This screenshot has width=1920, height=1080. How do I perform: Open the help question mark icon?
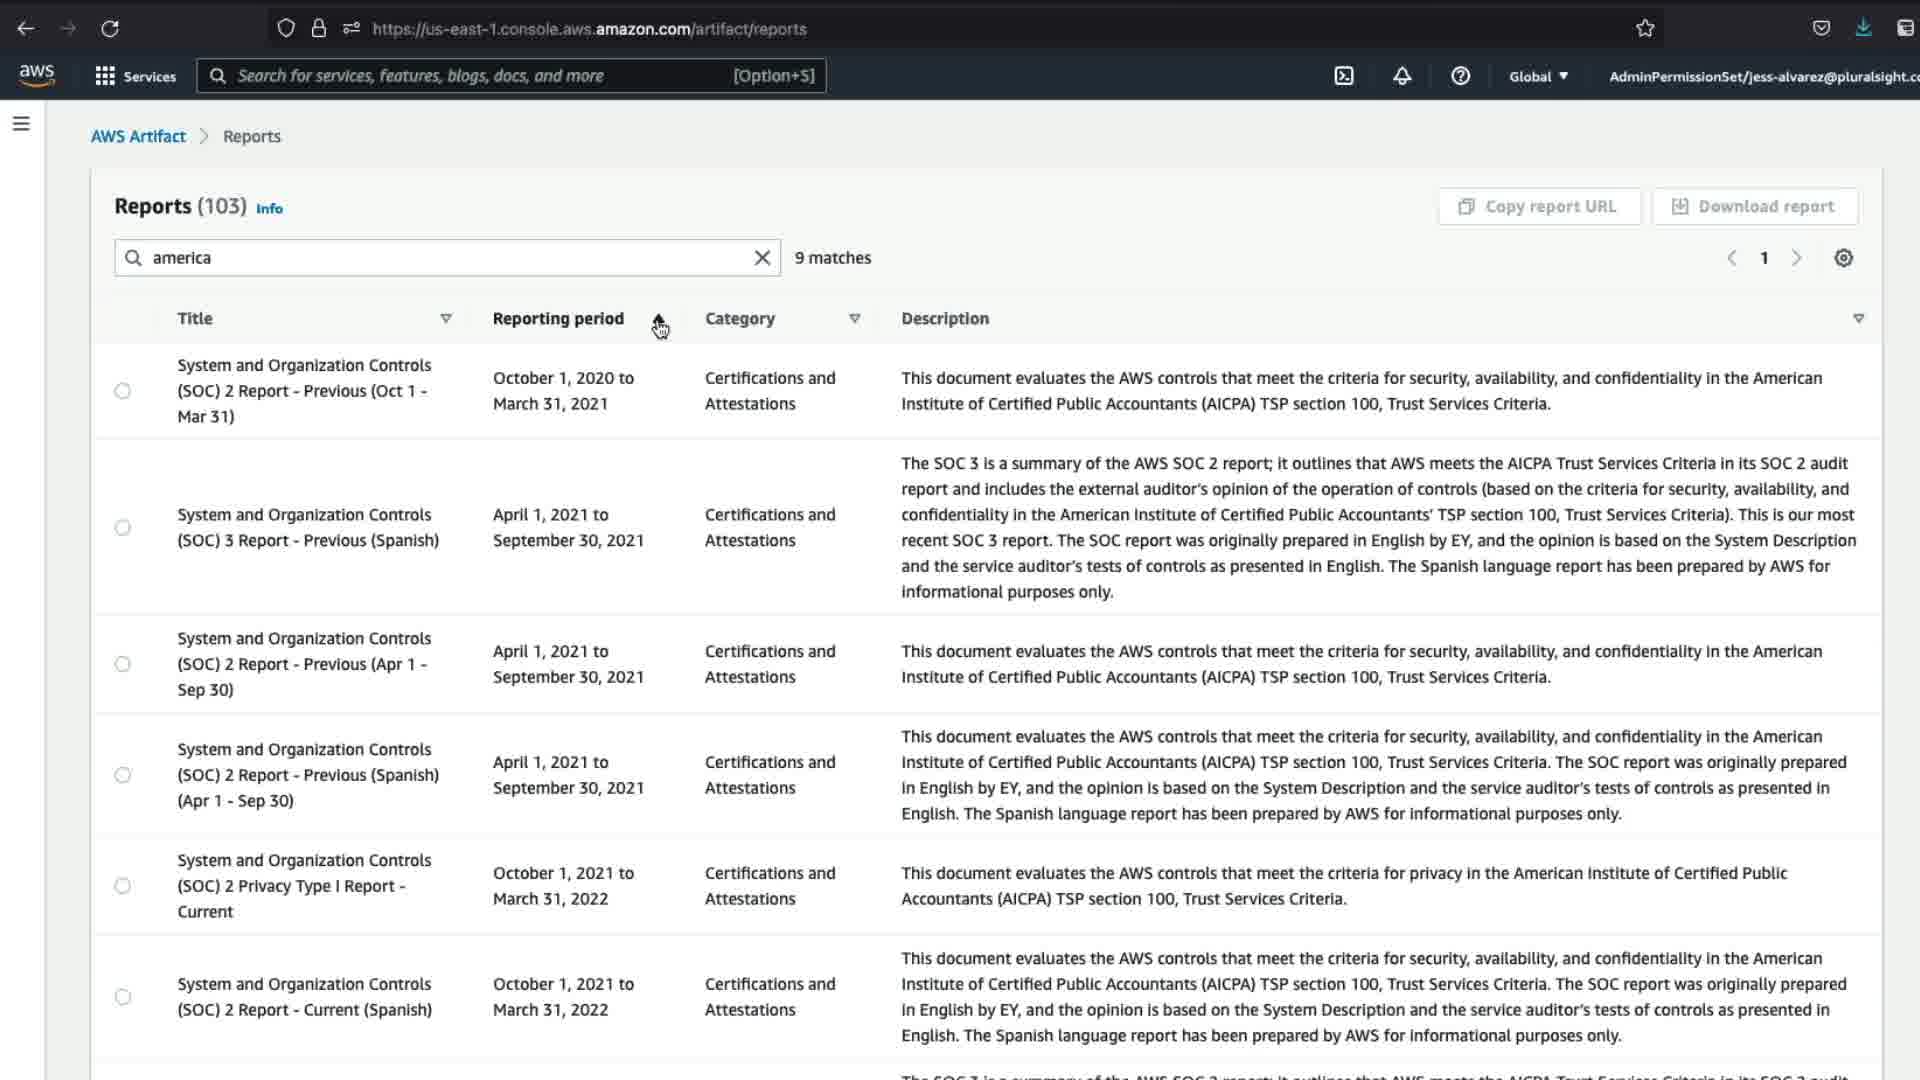coord(1460,76)
